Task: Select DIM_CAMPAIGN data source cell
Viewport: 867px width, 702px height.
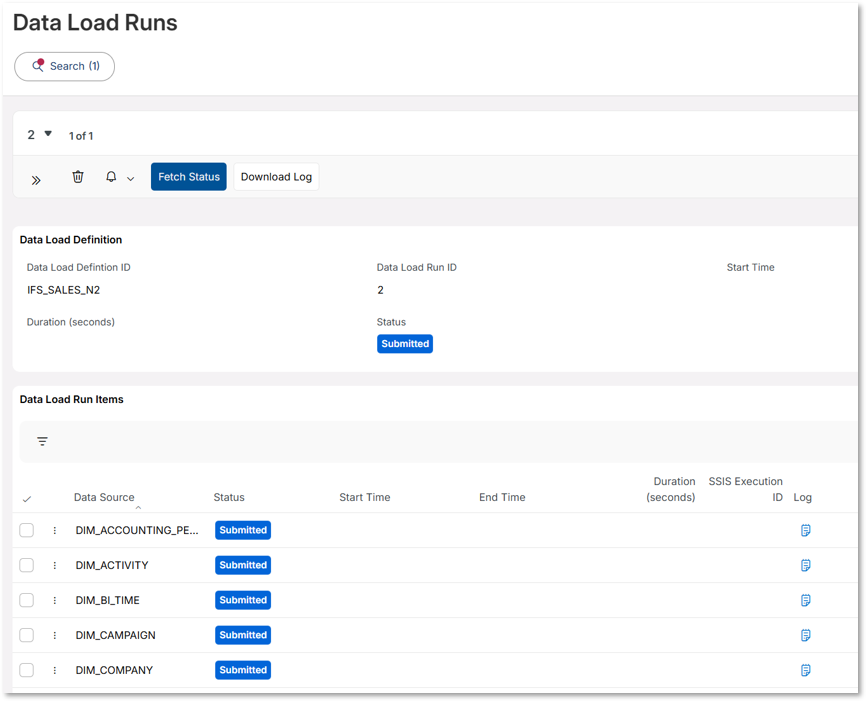Action: [116, 636]
